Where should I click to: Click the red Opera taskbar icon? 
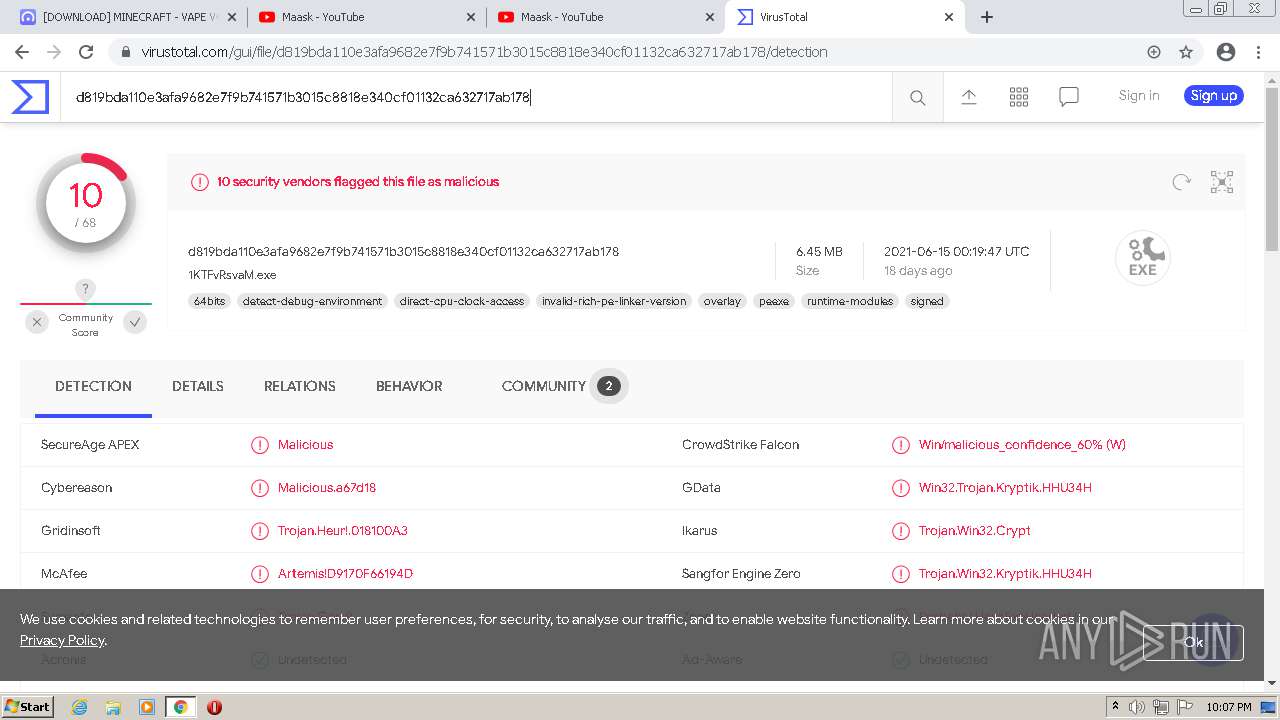tap(214, 707)
